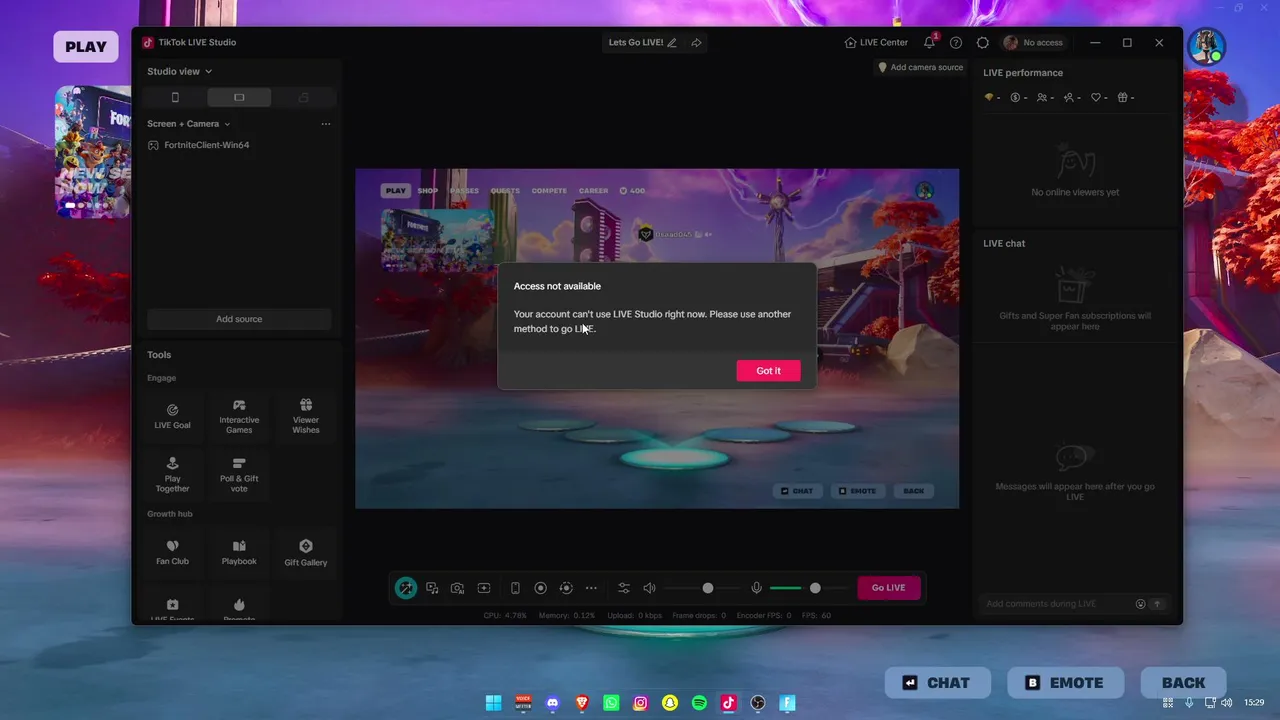1280x720 pixels.
Task: Open WhatsApp from the taskbar
Action: 611,703
